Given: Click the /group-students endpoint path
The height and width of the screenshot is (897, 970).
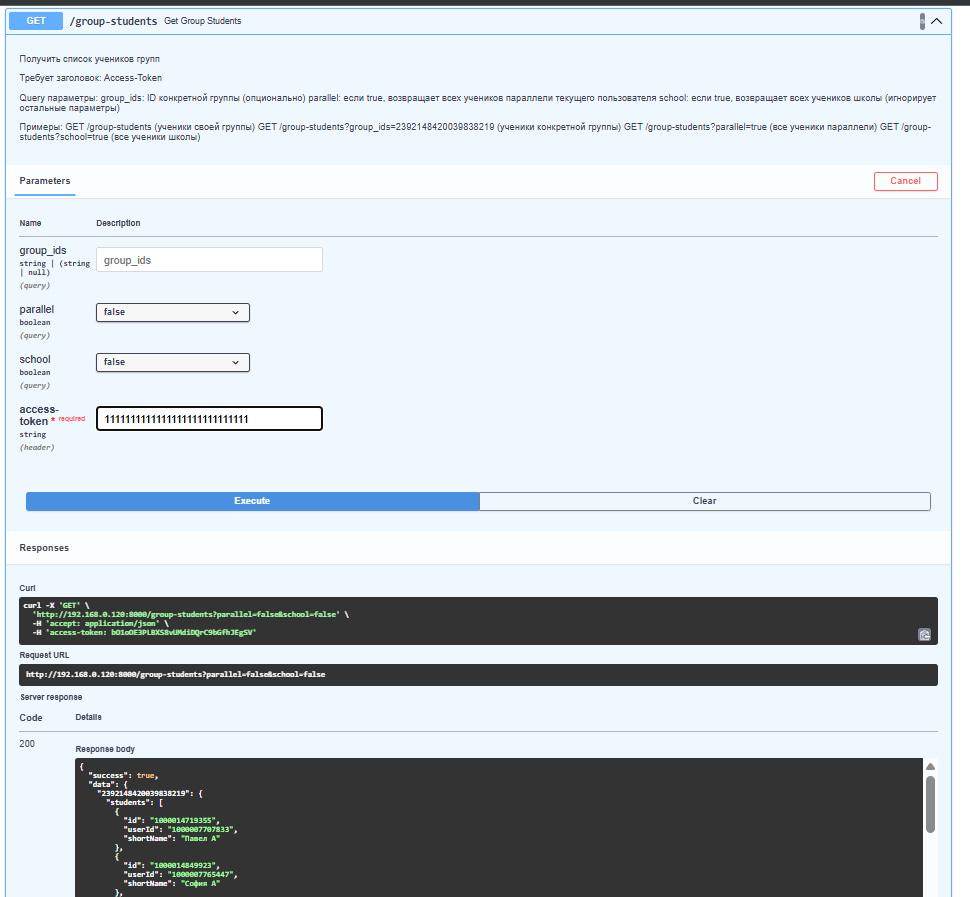Looking at the screenshot, I should [113, 20].
